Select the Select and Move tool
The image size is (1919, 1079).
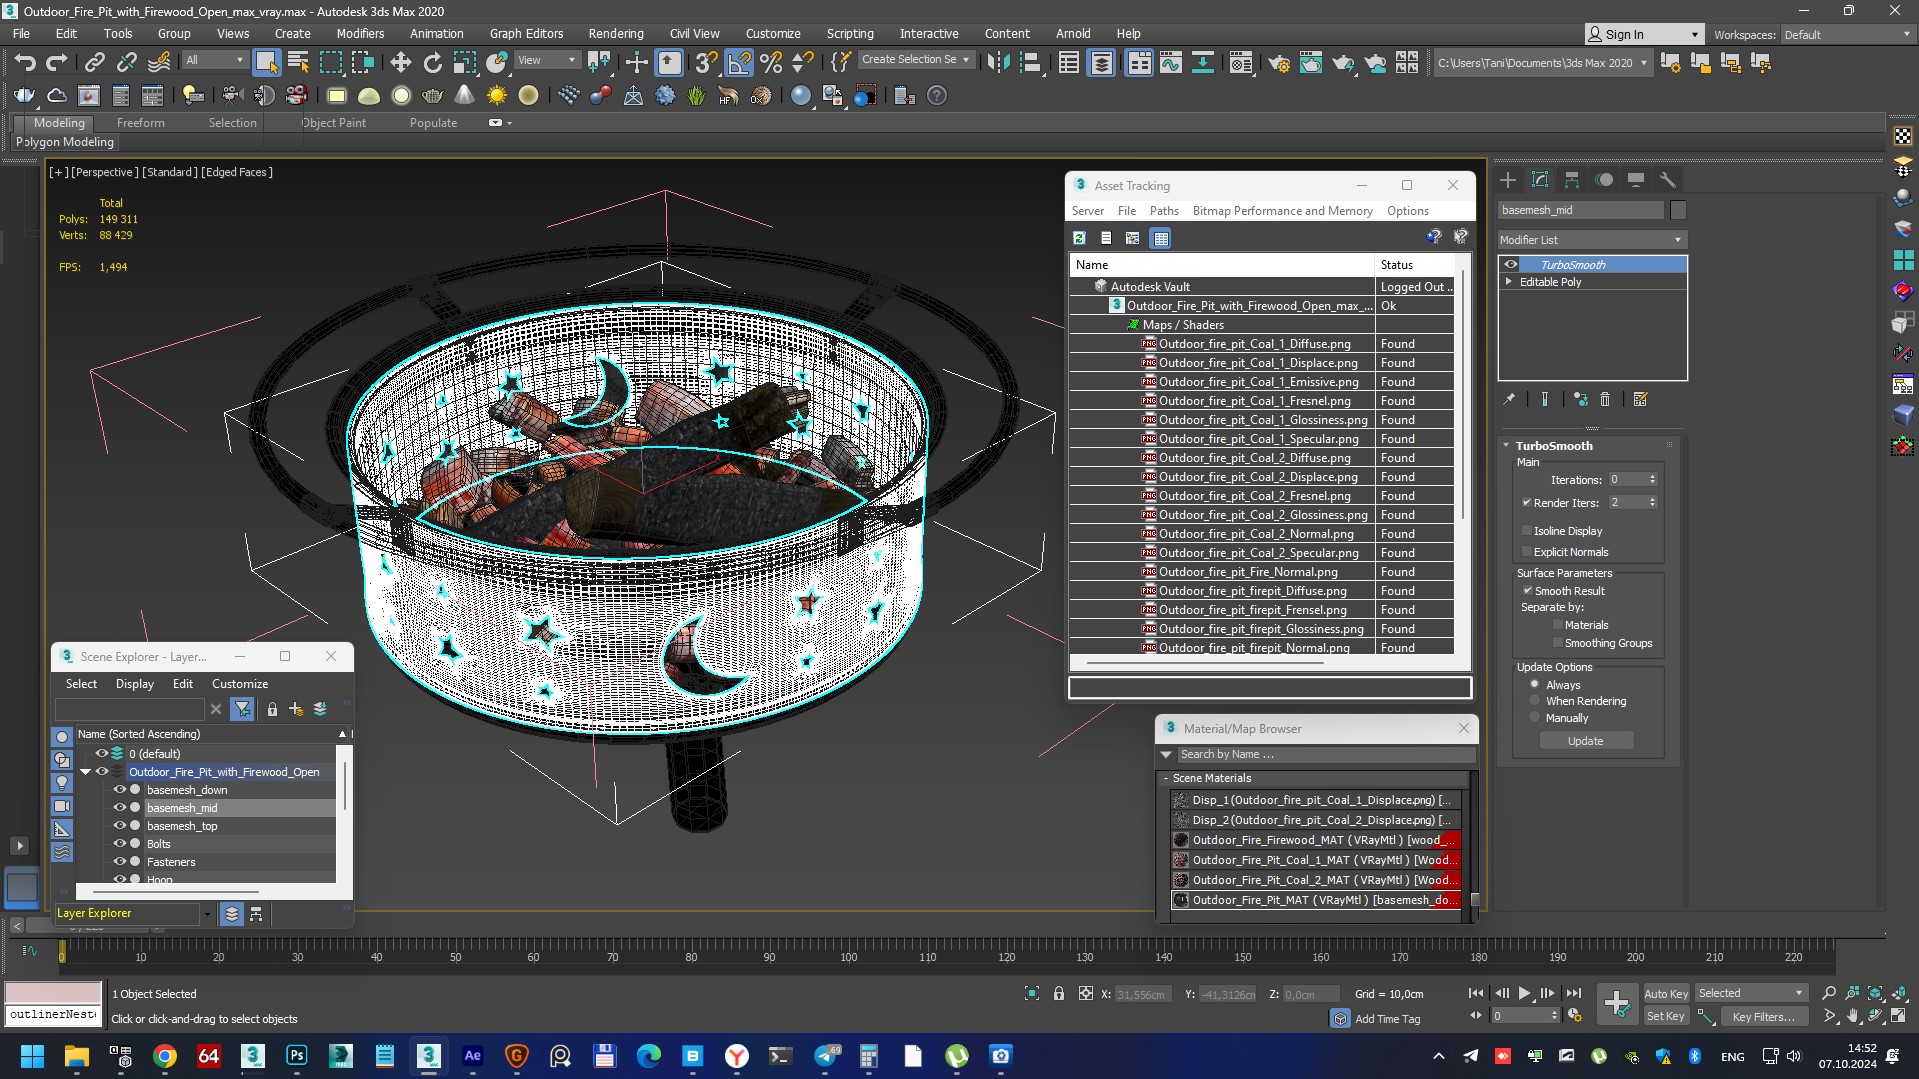click(x=400, y=63)
